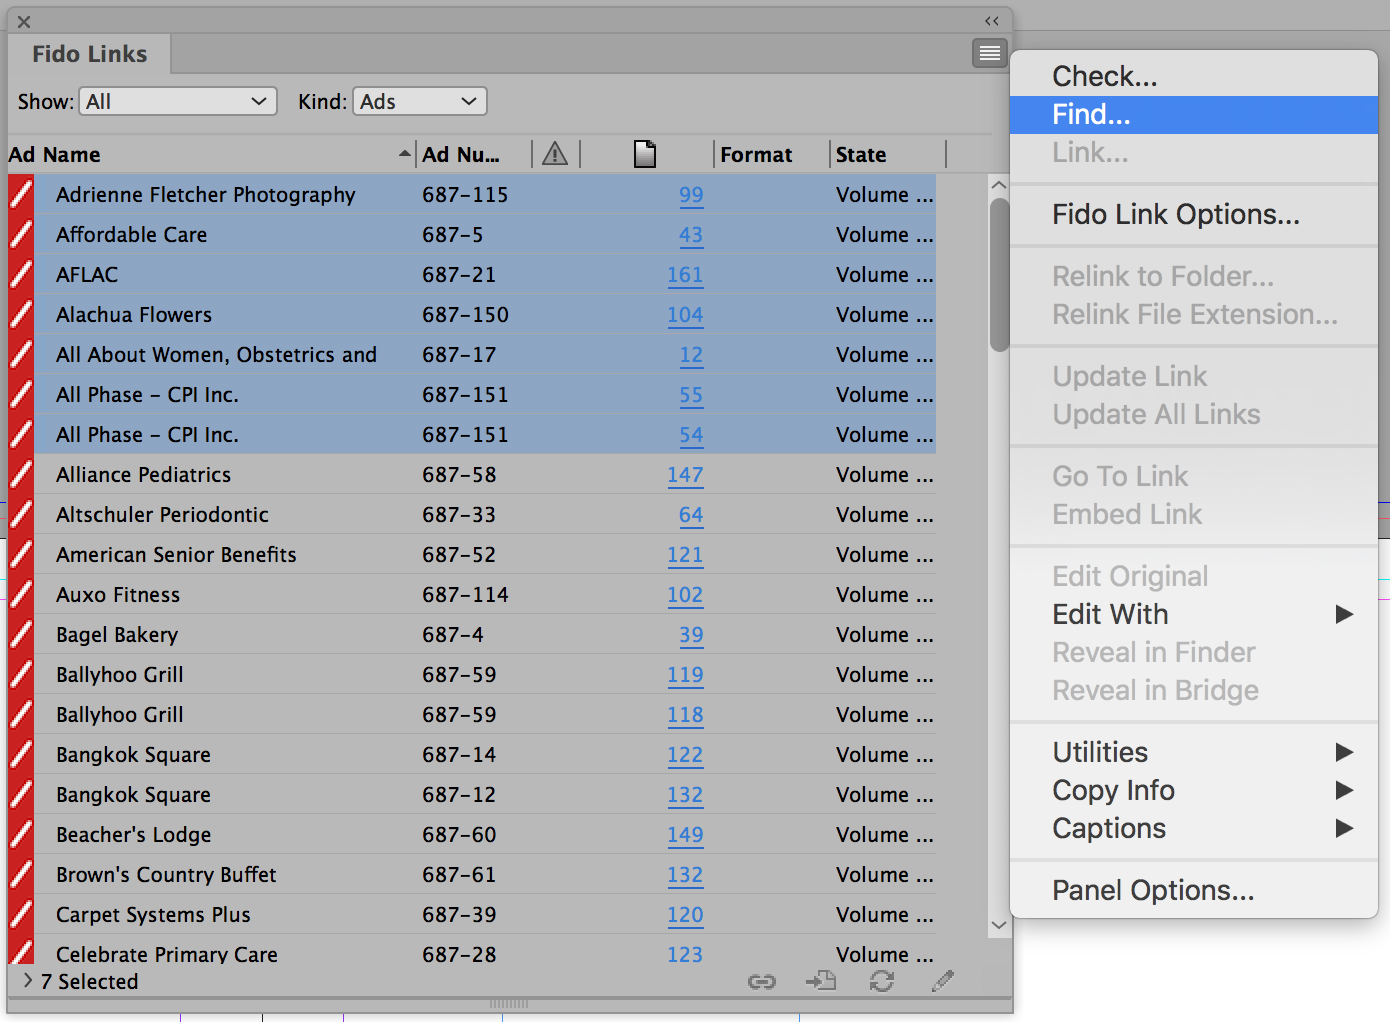Go to page 118 link for Ballyhoo Grill

[685, 715]
